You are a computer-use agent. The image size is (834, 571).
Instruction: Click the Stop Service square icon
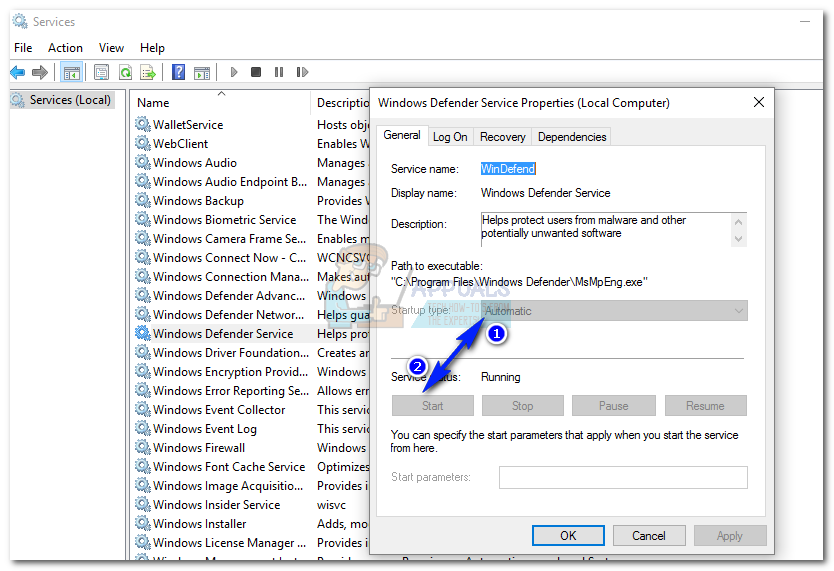click(256, 72)
